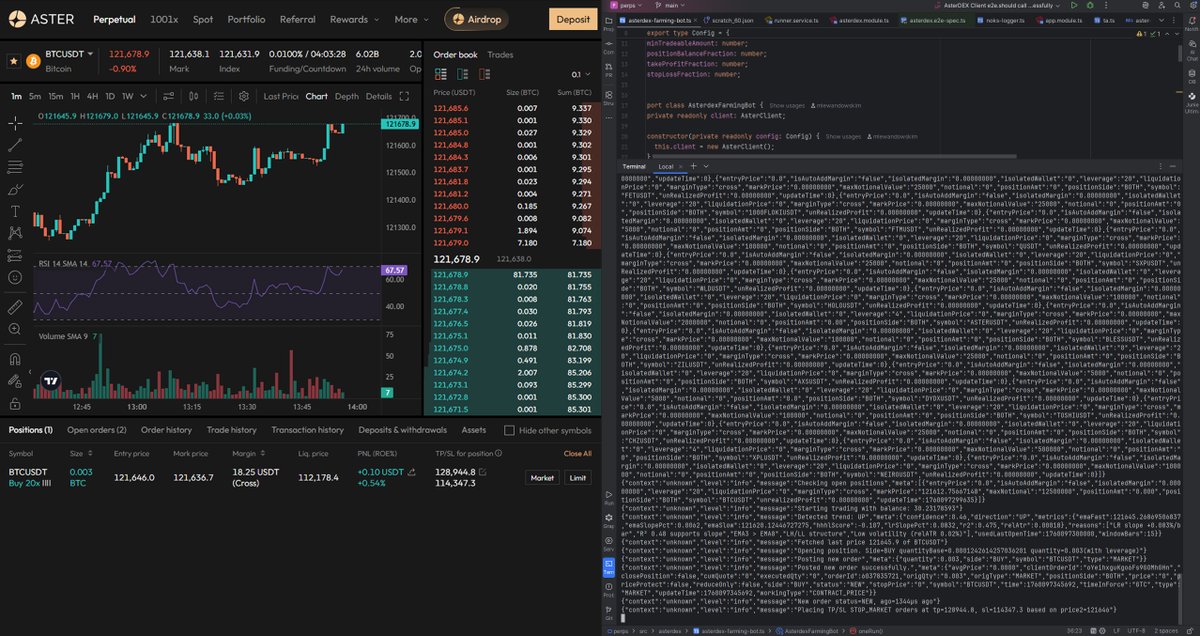
Task: Open the scratch_60.json editor tab
Action: pos(729,19)
